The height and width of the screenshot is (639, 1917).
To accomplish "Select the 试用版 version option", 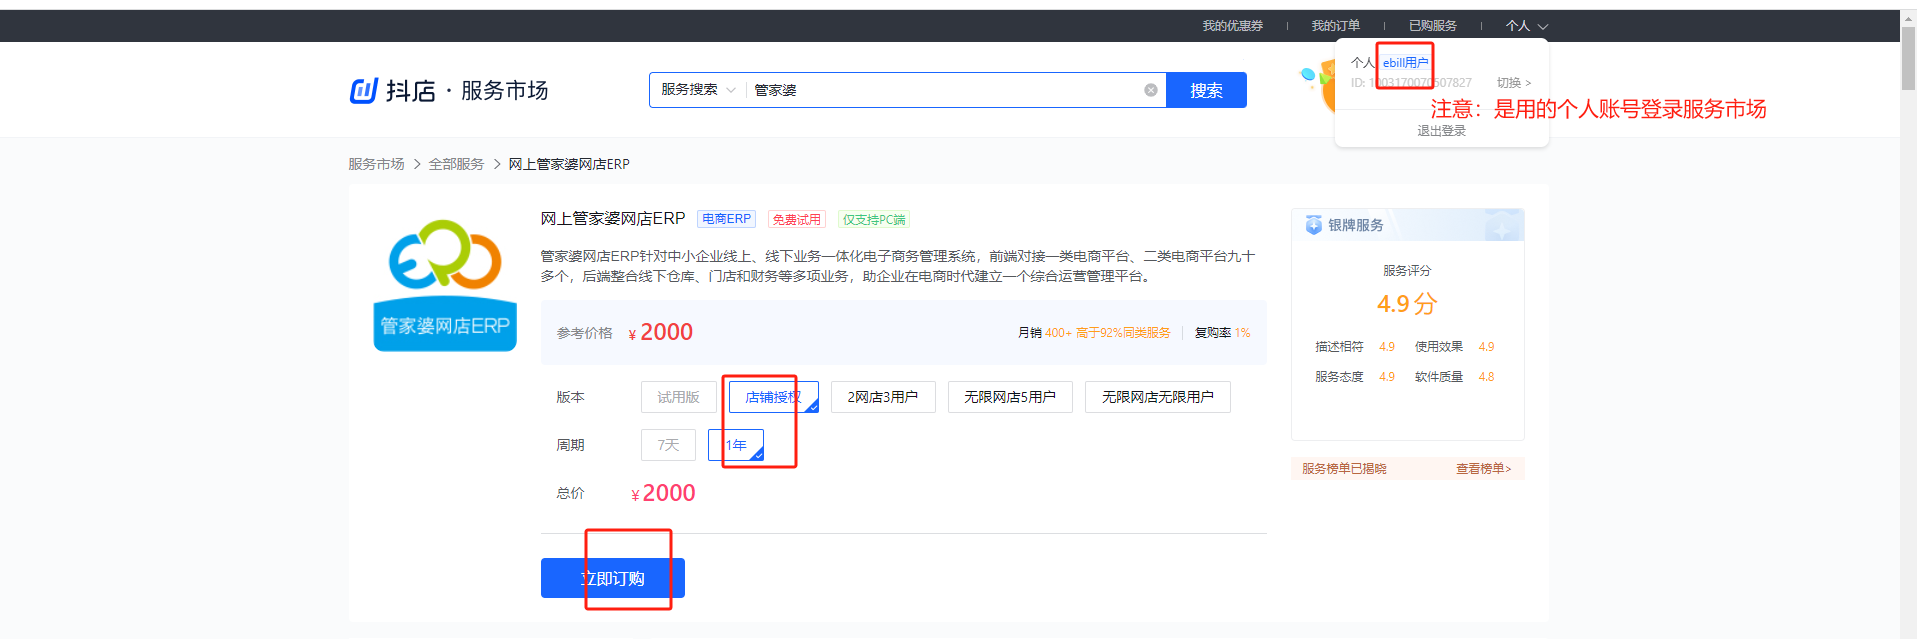I will point(678,397).
